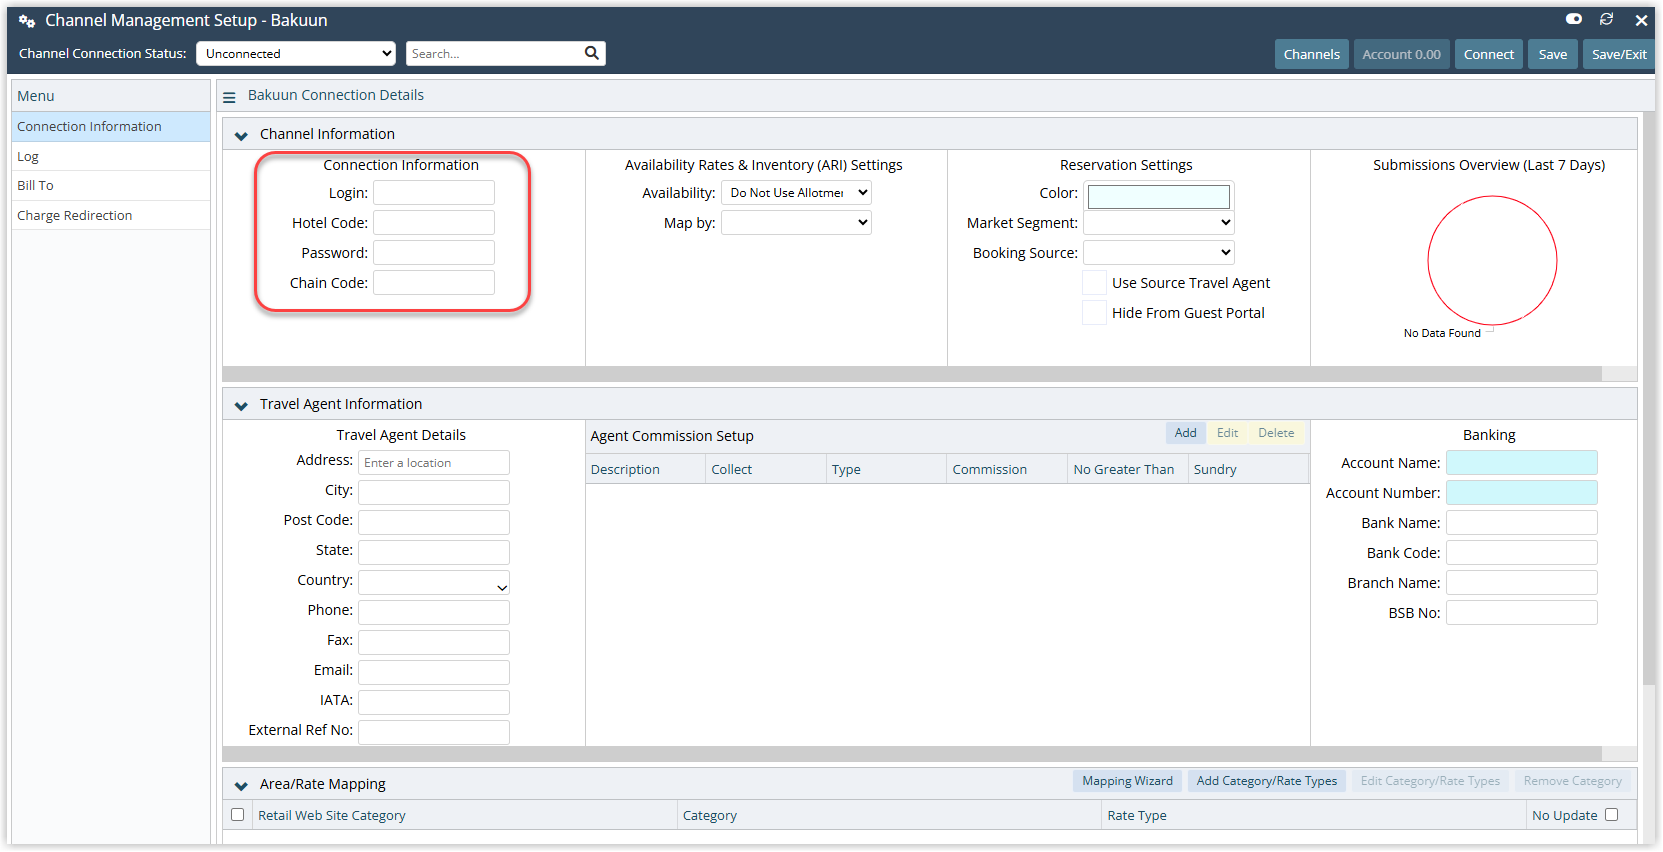This screenshot has height=852, width=1663.
Task: Open the Log menu item
Action: coord(111,157)
